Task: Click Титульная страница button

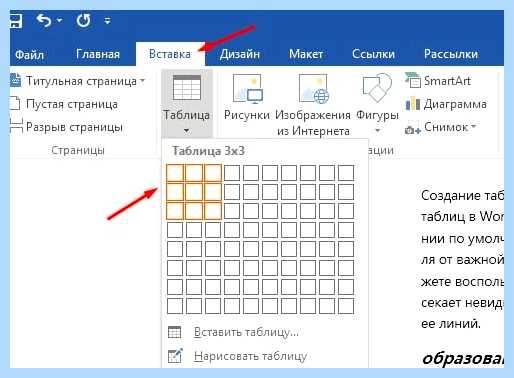Action: tap(81, 81)
